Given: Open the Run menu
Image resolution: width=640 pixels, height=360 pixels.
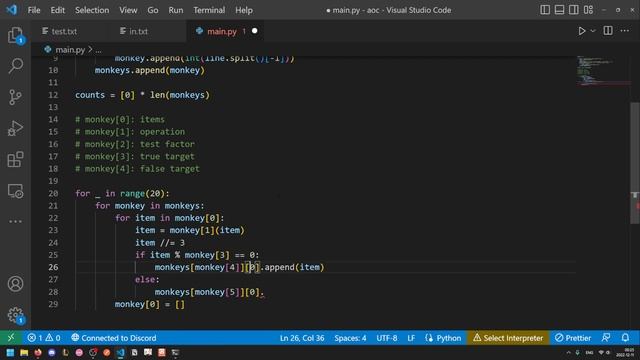Looking at the screenshot, I should click(176, 10).
